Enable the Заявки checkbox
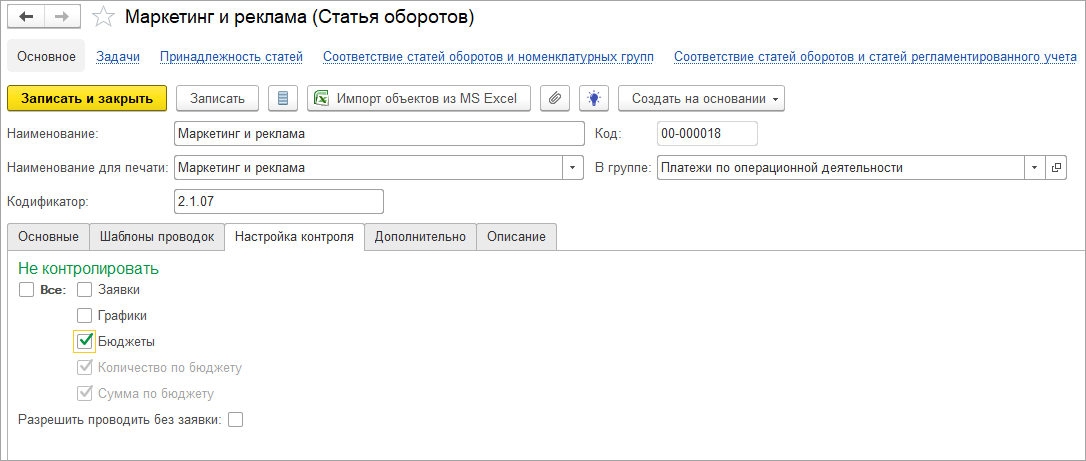This screenshot has width=1086, height=461. tap(85, 290)
